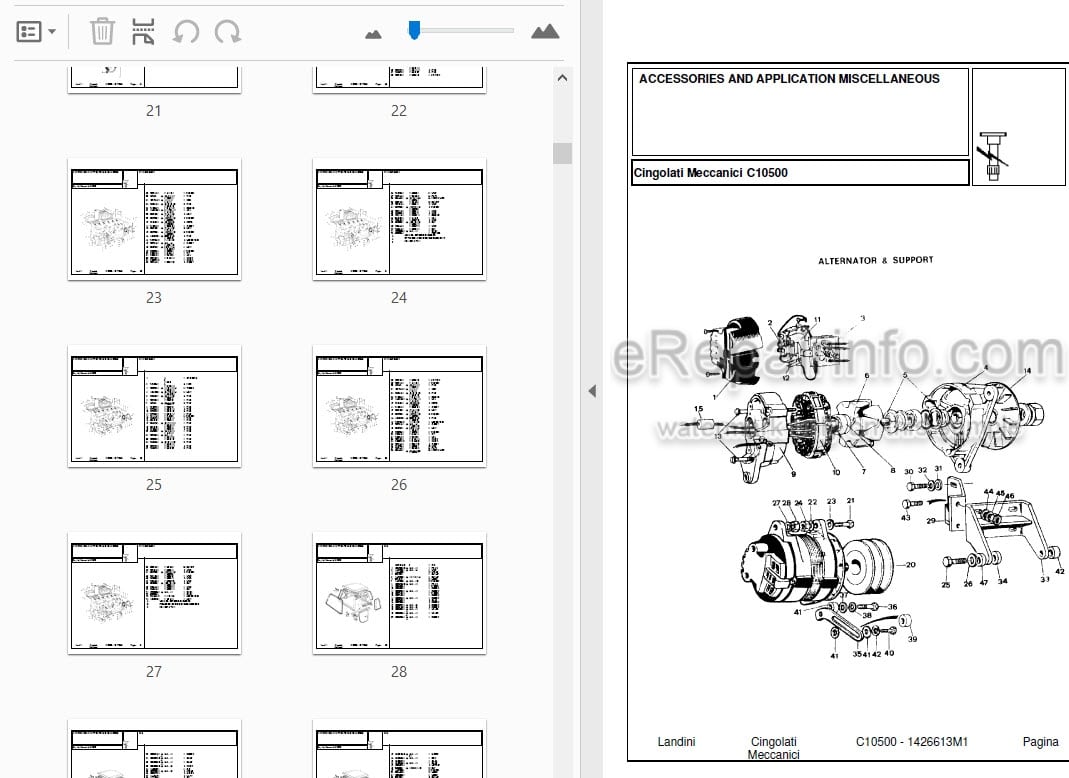Enlarge thumbnails with large mountains icon
Image resolution: width=1069 pixels, height=778 pixels.
pyautogui.click(x=545, y=31)
